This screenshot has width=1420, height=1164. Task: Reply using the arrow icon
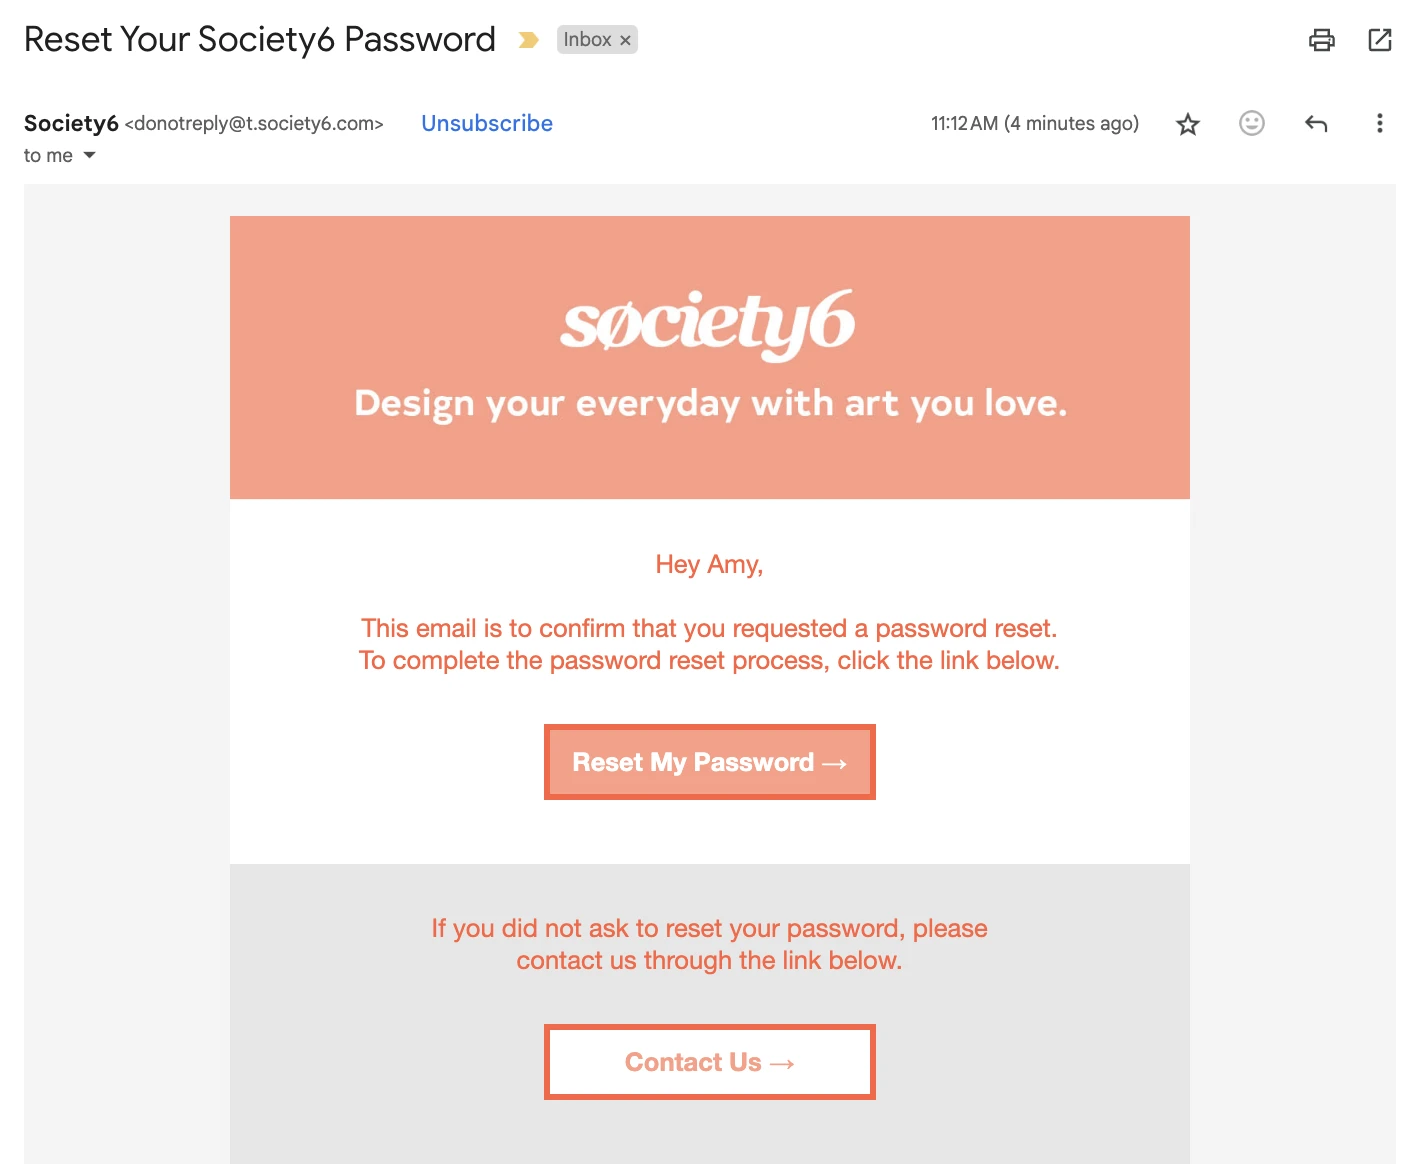[1316, 124]
